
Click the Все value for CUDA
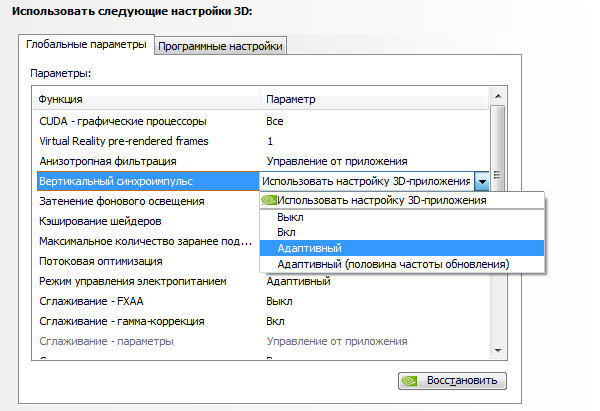pos(275,121)
